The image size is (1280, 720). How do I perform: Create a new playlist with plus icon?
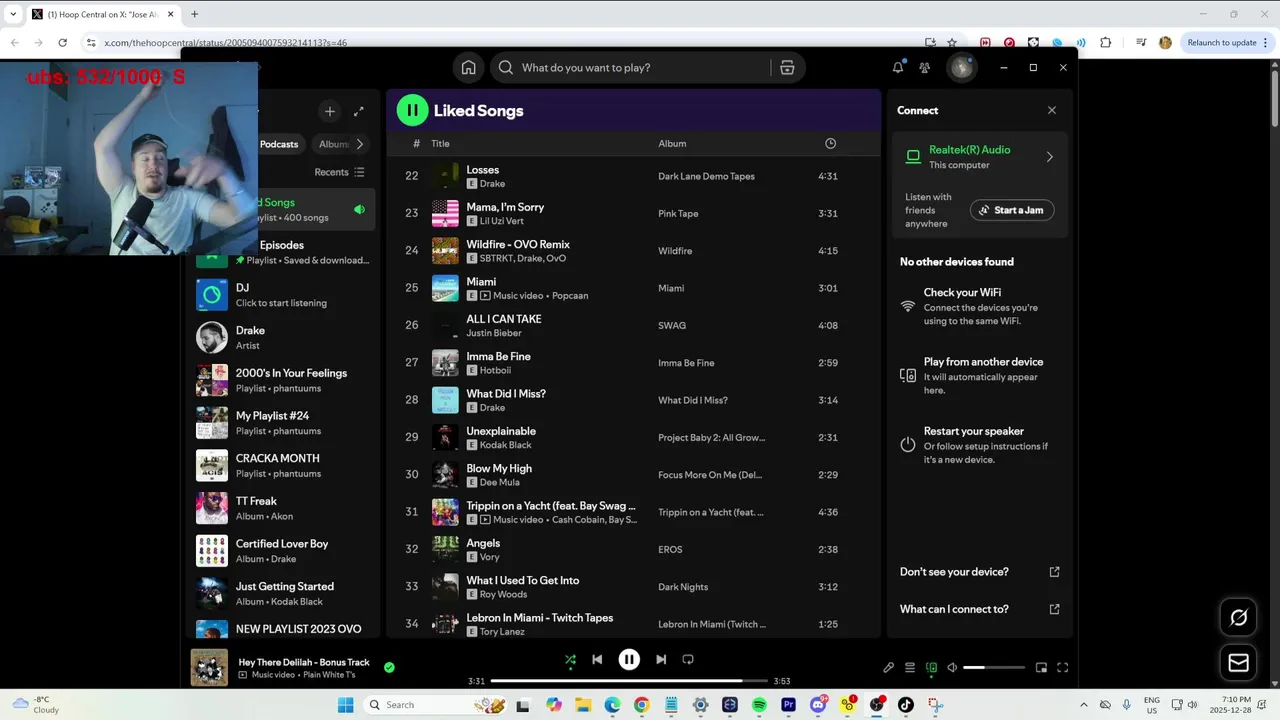(329, 111)
